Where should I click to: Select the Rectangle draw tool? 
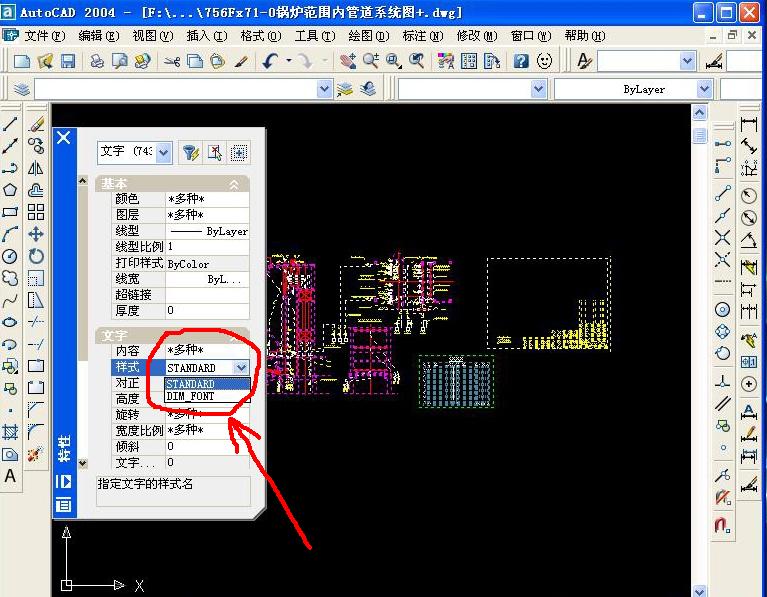tap(10, 212)
